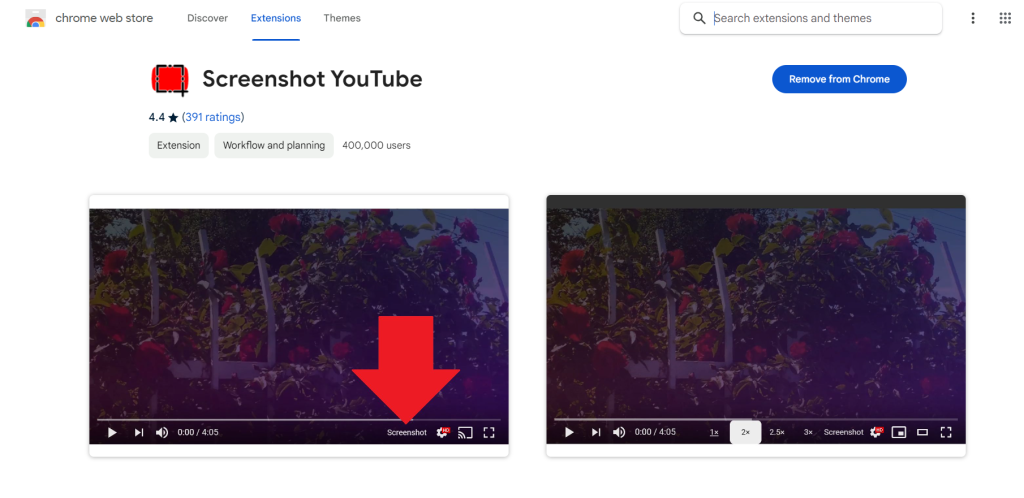Click settings gear icon in left preview
The image size is (1024, 498).
point(442,432)
